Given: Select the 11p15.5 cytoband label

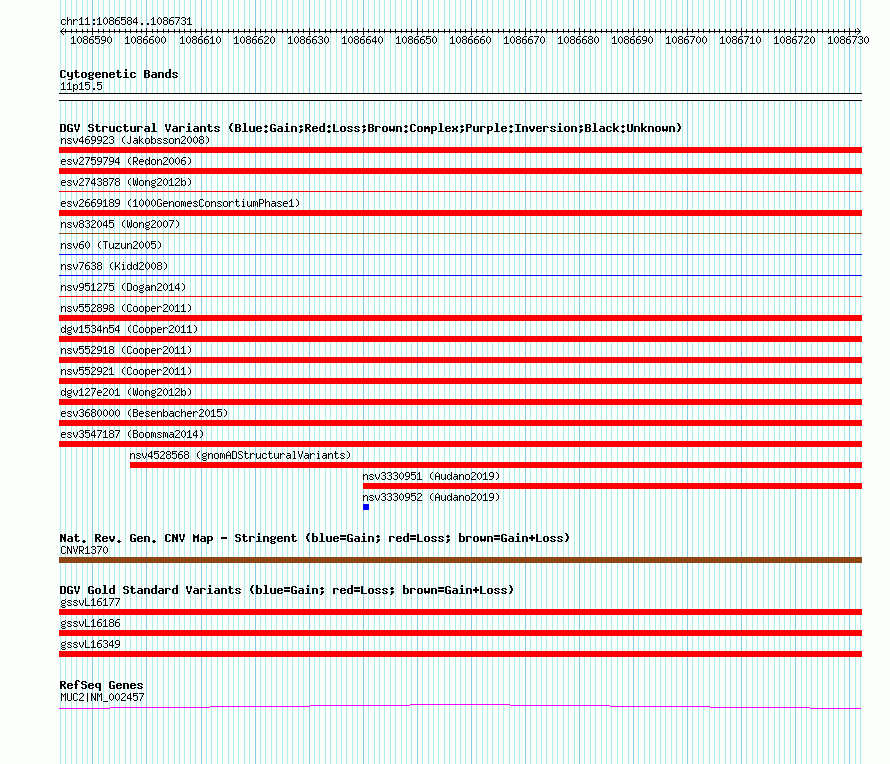Looking at the screenshot, I should point(81,86).
